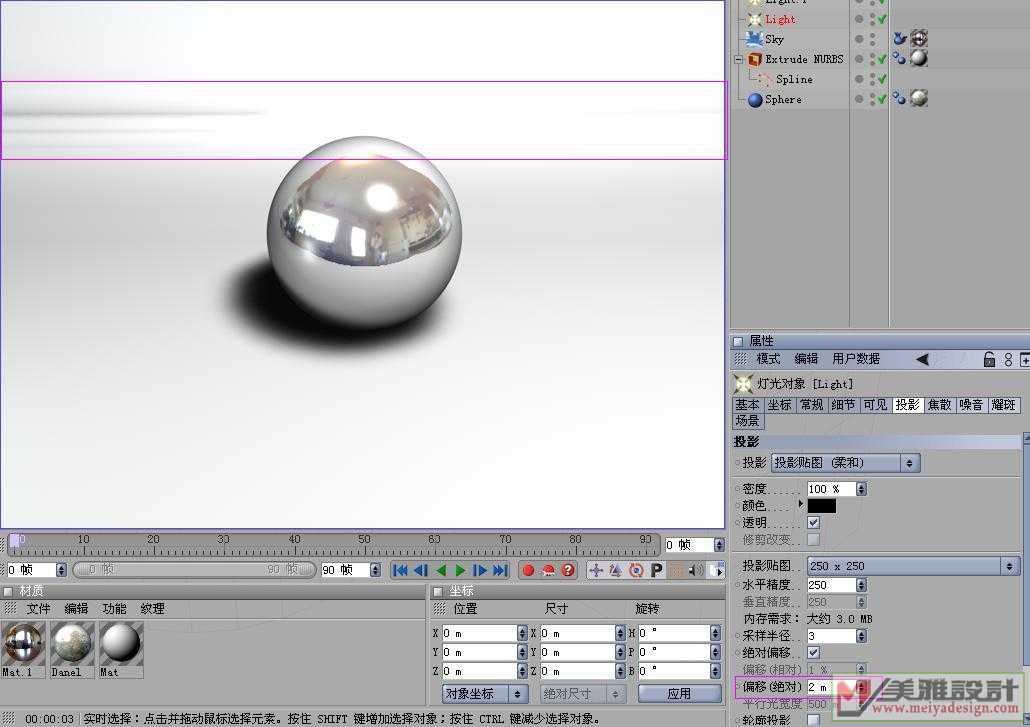Select the Mat.1 chrome material thumbnail
Screen dimensions: 1030x727
click(24, 644)
